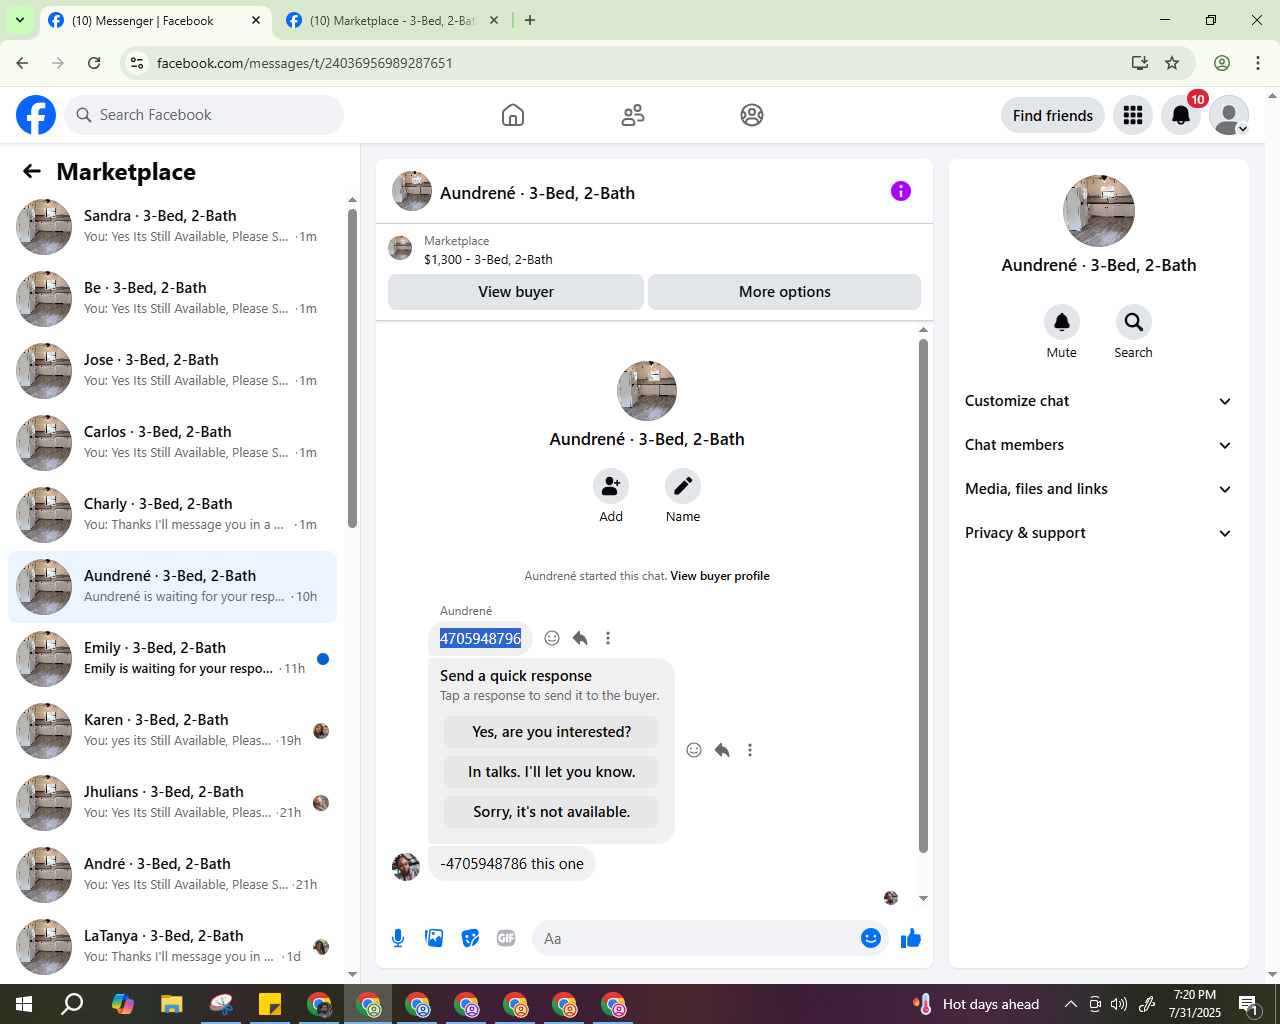Switch to the Marketplace 3-Bed browser tab
Screen dimensions: 1280x1024
tap(392, 20)
